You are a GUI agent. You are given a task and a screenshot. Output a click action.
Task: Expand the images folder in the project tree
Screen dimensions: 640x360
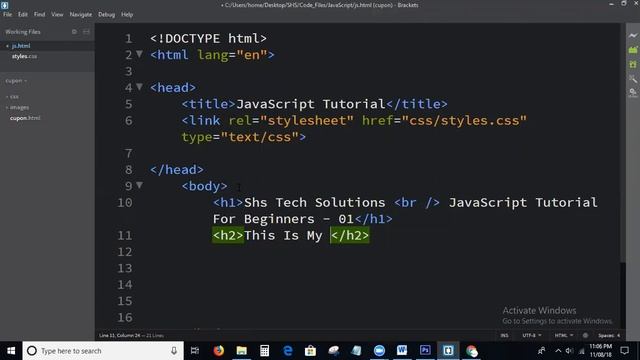tap(18, 107)
